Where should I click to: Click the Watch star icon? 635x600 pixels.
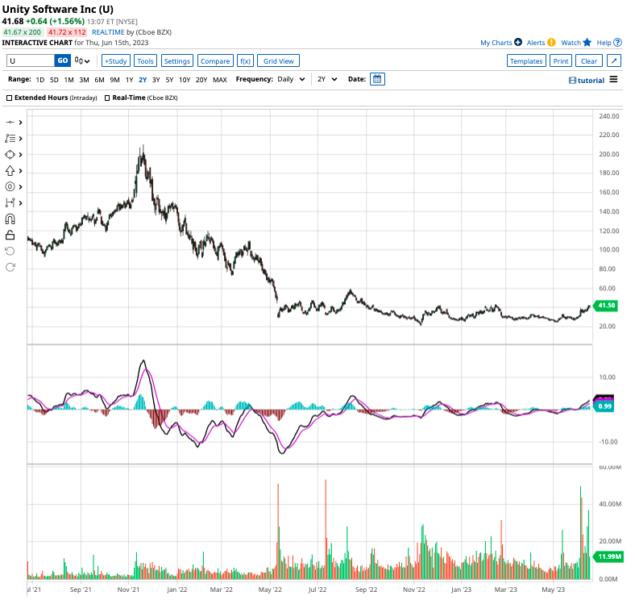[587, 42]
